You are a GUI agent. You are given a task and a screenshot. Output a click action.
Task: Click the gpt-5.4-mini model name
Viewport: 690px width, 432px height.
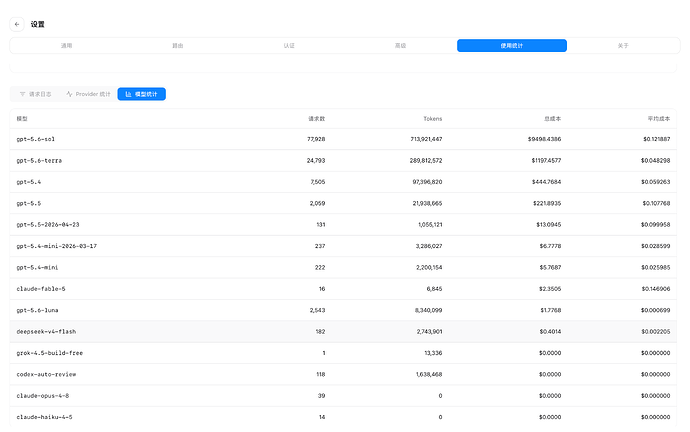pyautogui.click(x=37, y=267)
